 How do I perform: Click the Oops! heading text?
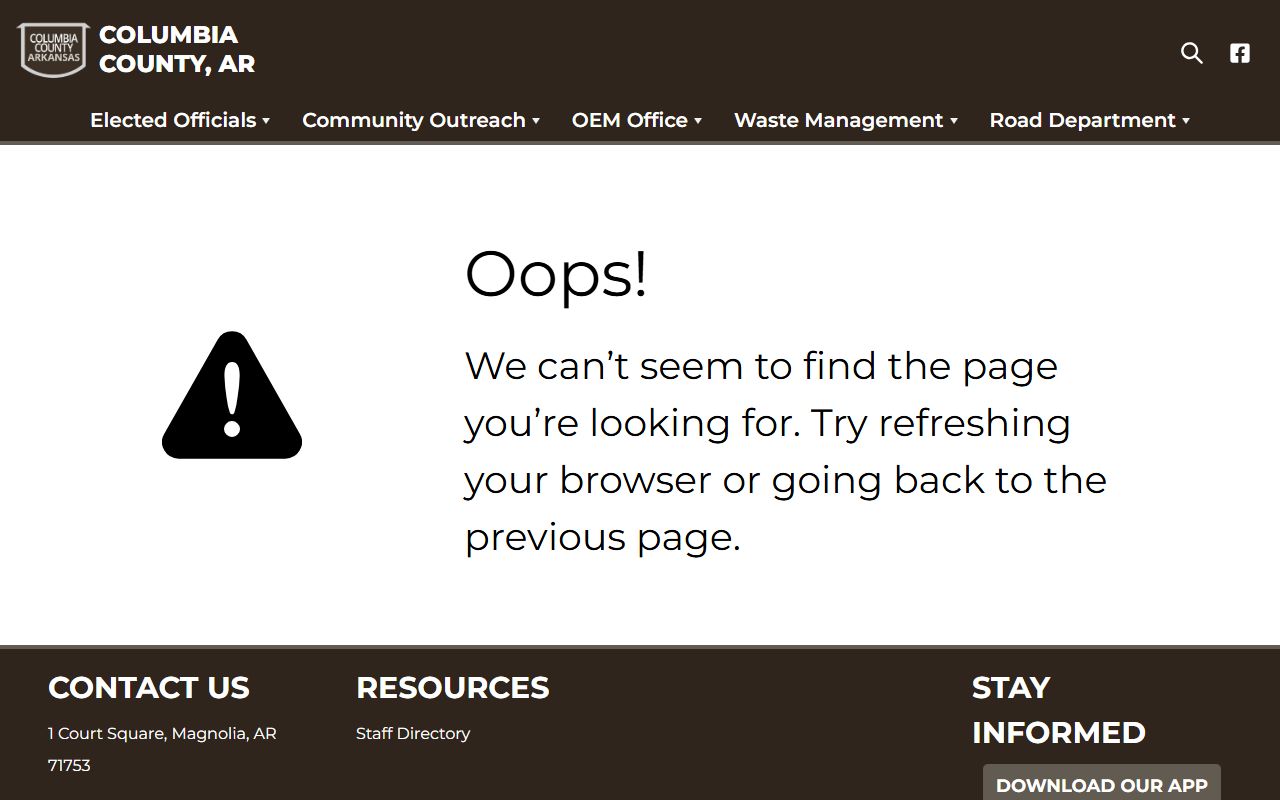556,274
